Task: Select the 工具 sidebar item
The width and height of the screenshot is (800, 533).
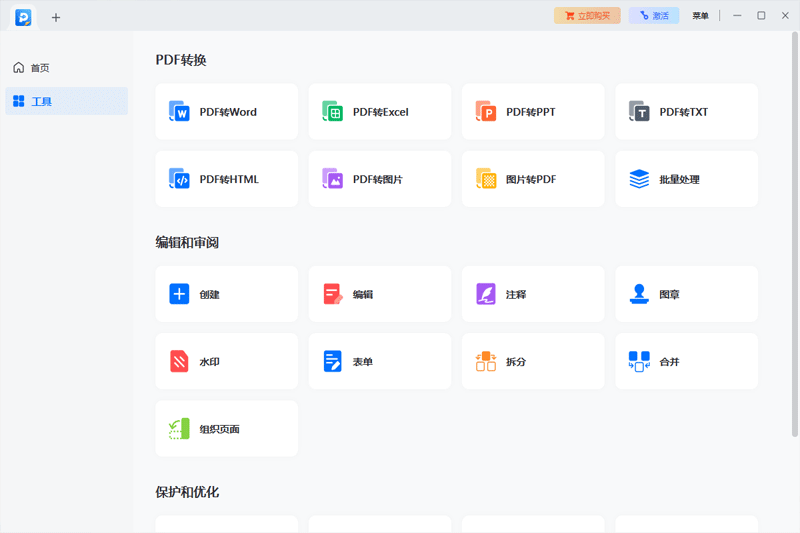Action: pyautogui.click(x=66, y=101)
